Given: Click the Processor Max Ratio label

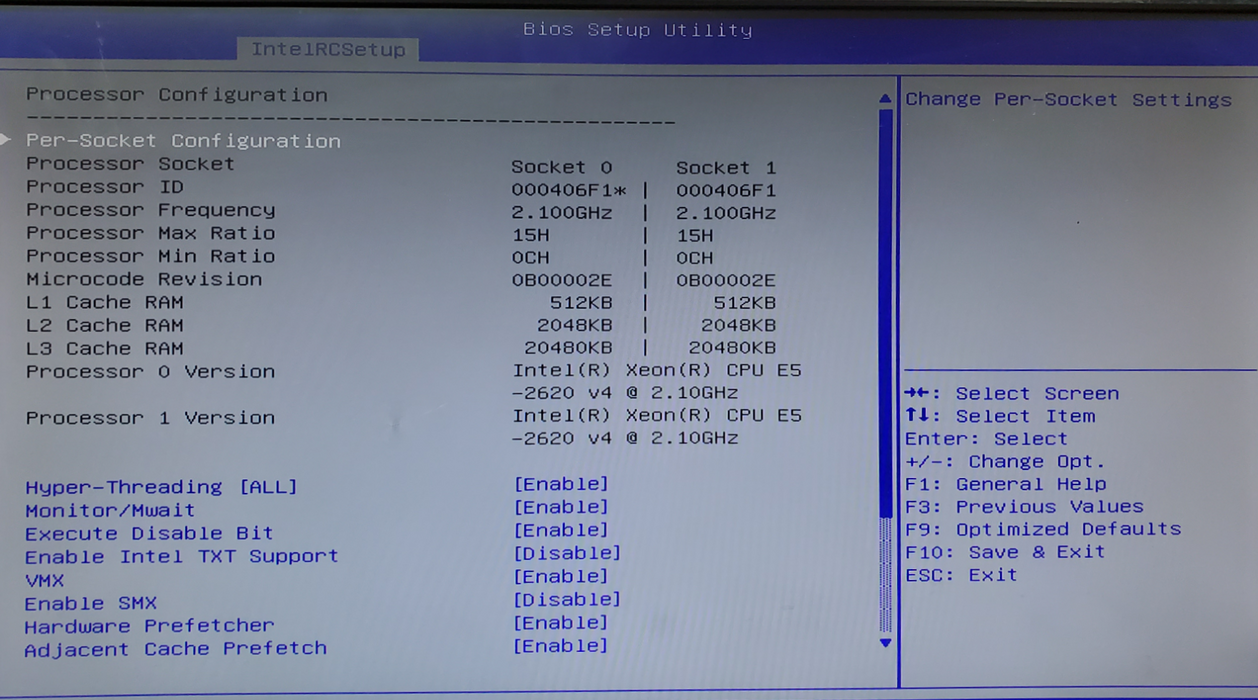Looking at the screenshot, I should 151,233.
